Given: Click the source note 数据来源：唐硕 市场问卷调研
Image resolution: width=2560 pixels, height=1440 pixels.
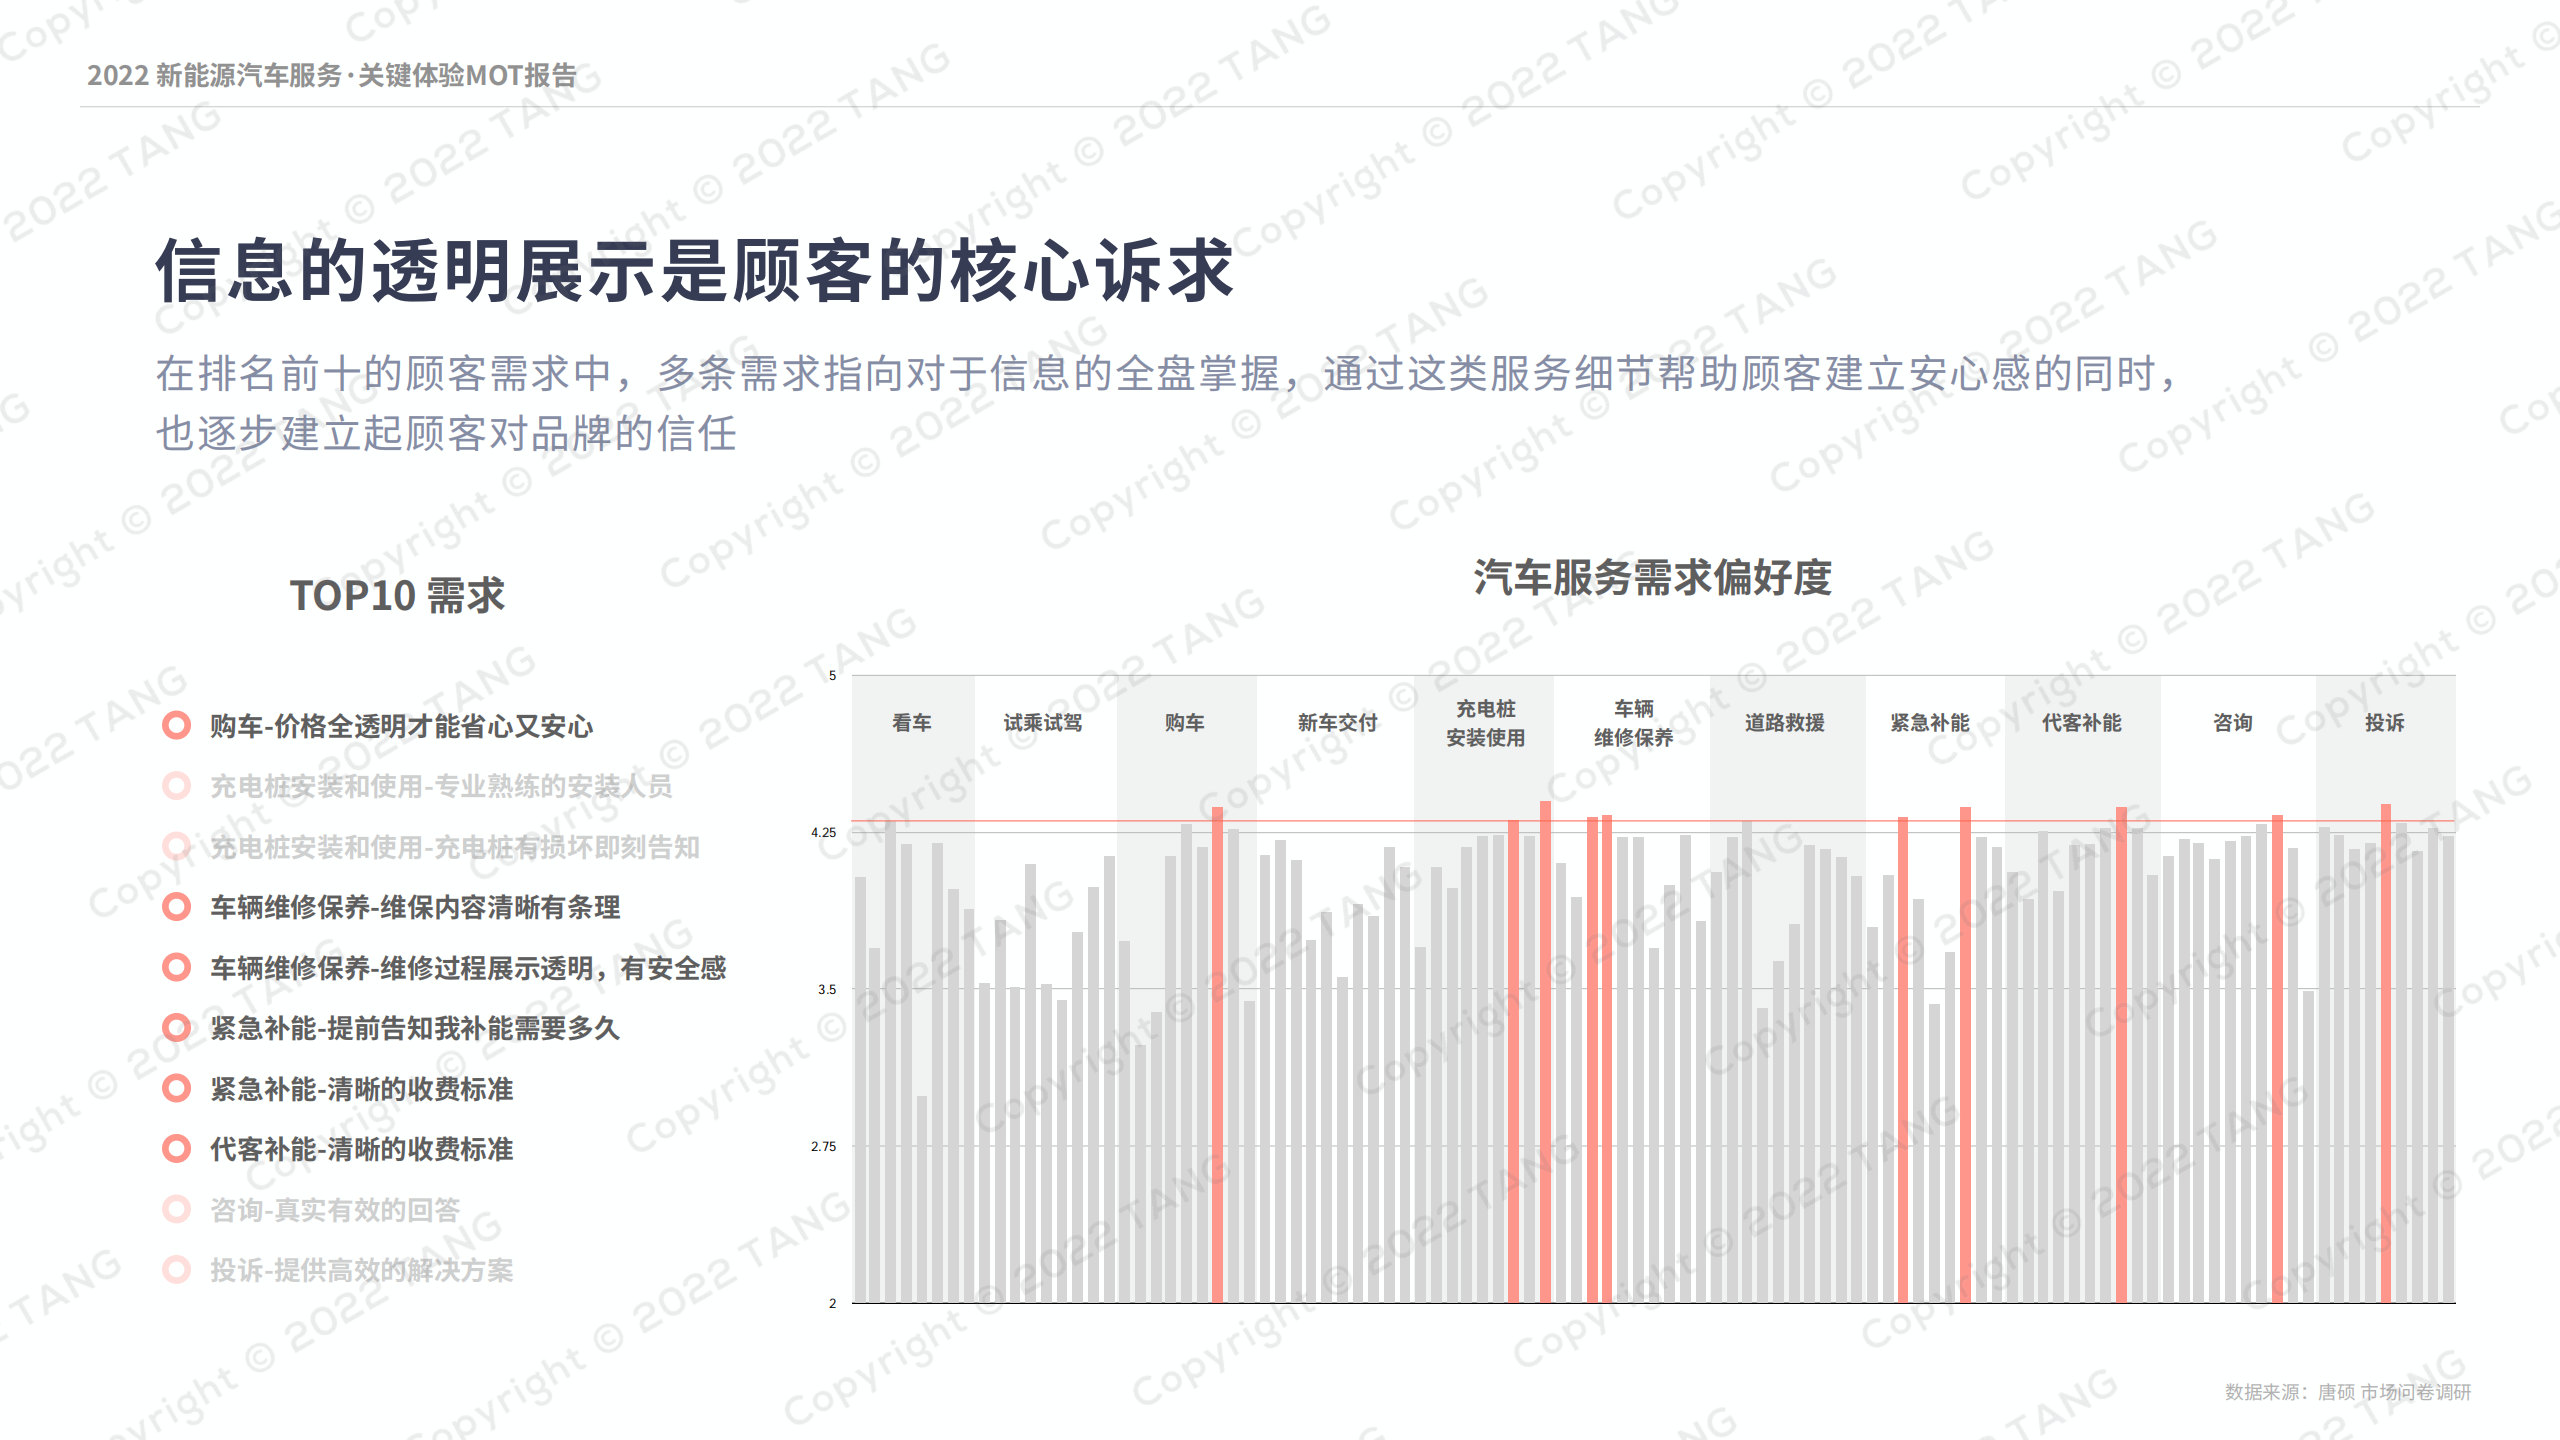Looking at the screenshot, I should click(2348, 1392).
